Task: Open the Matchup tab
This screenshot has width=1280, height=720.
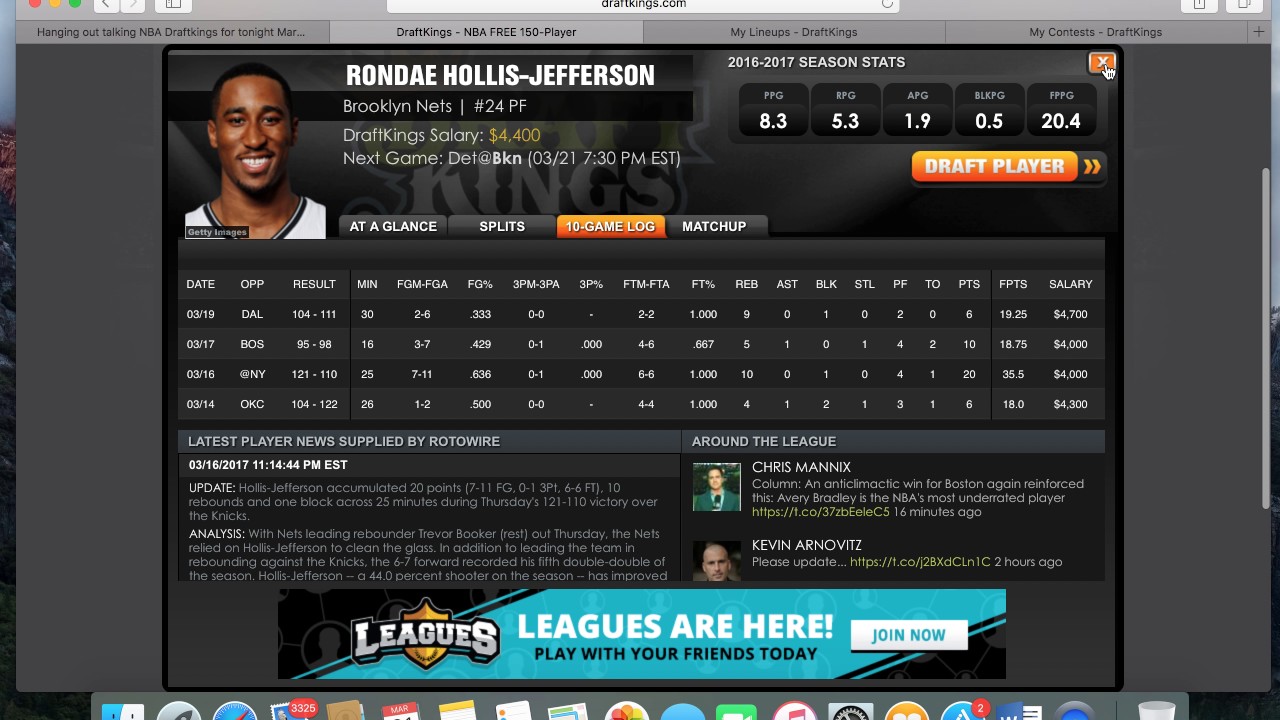Action: (714, 227)
